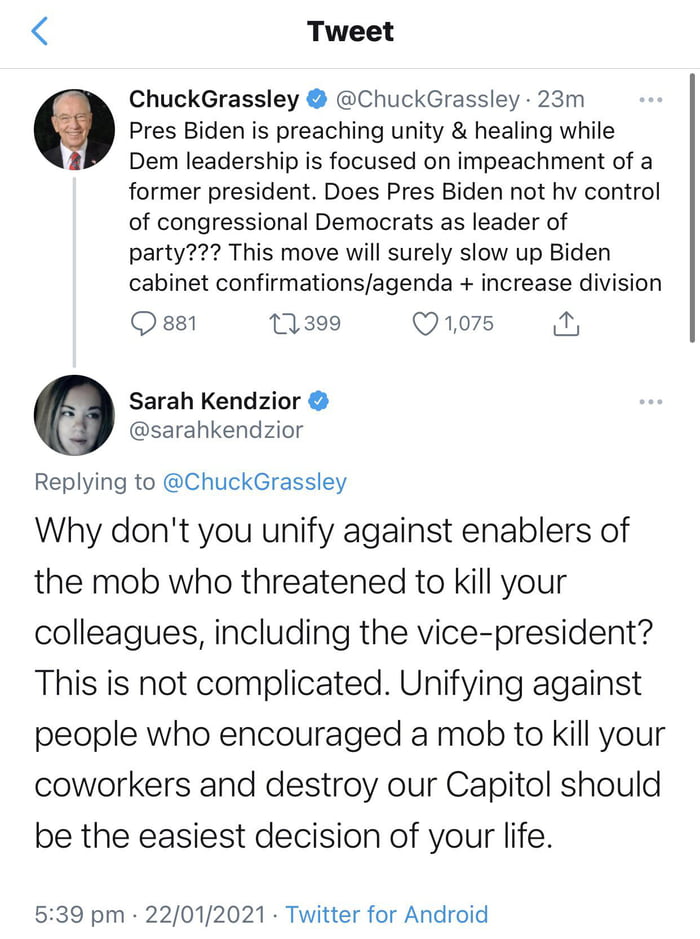Click Chuck Grassley's verified badge
The height and width of the screenshot is (939, 700).
316,99
